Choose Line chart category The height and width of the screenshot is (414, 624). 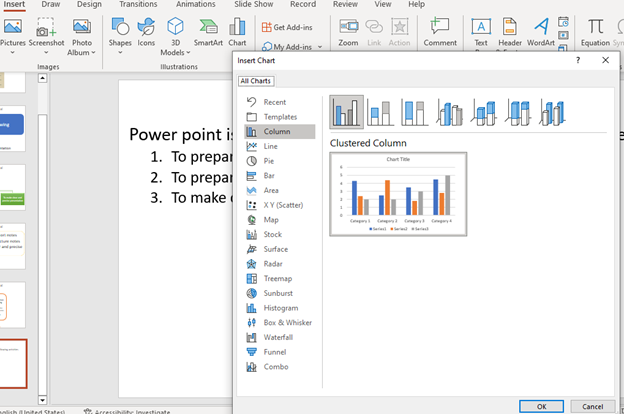pos(279,146)
